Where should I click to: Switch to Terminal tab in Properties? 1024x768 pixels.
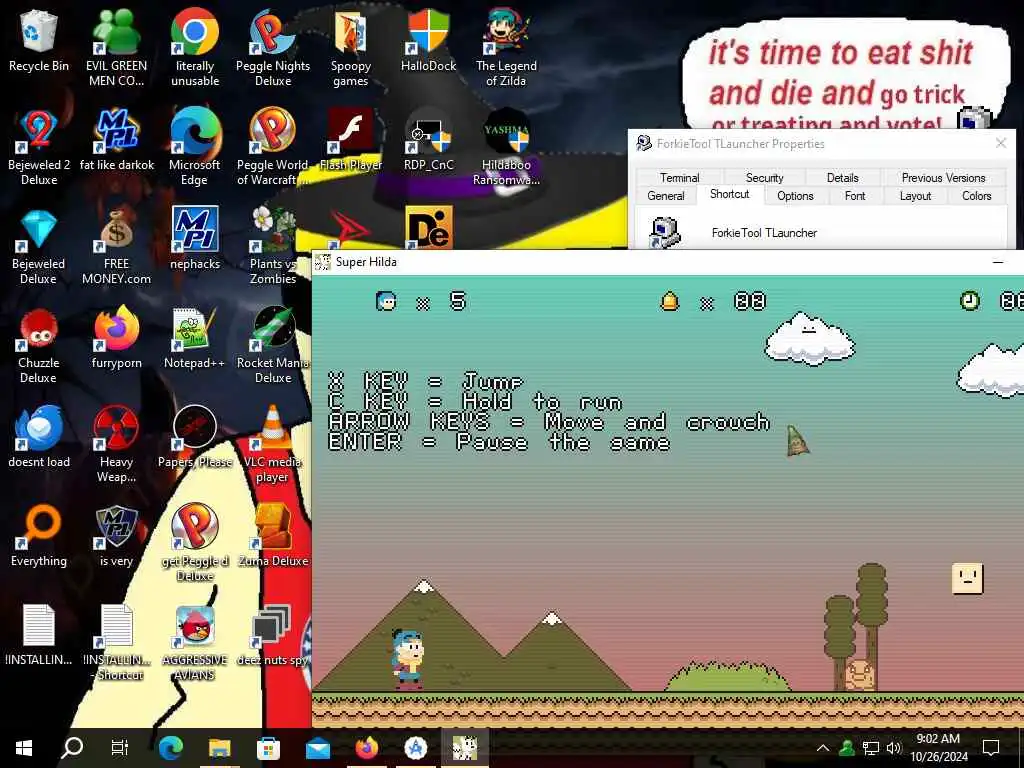(679, 178)
